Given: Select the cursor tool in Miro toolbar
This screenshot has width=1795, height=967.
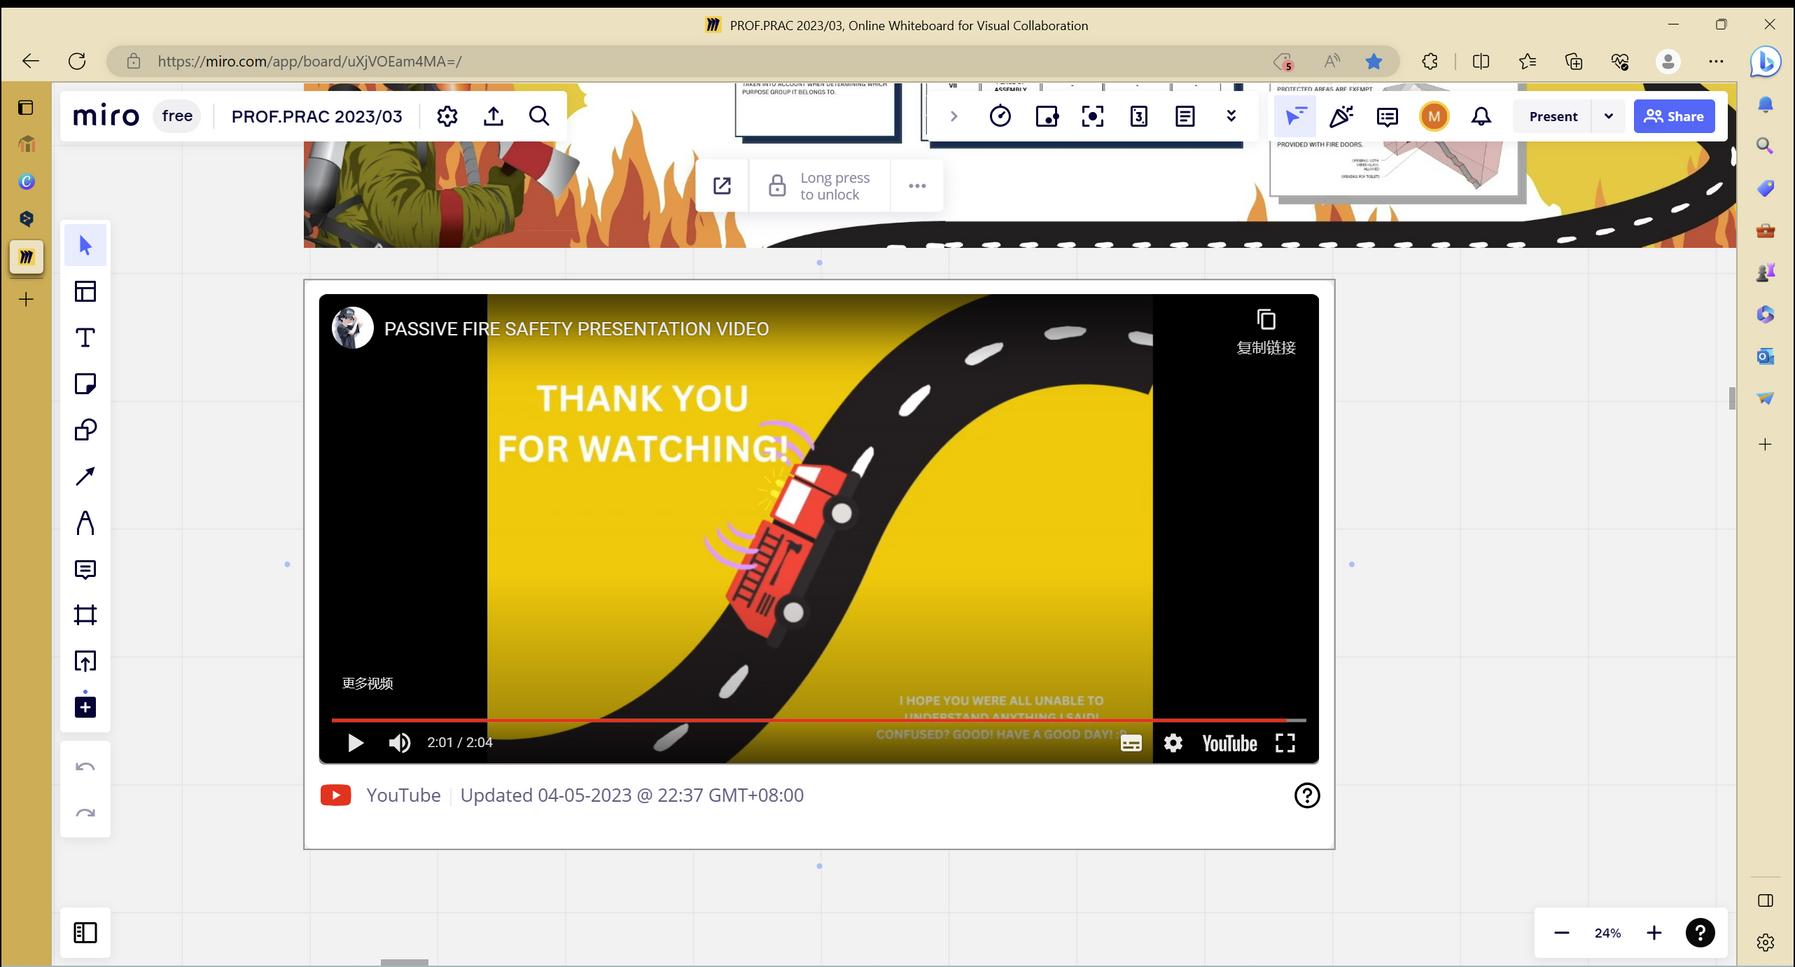Looking at the screenshot, I should pyautogui.click(x=85, y=246).
